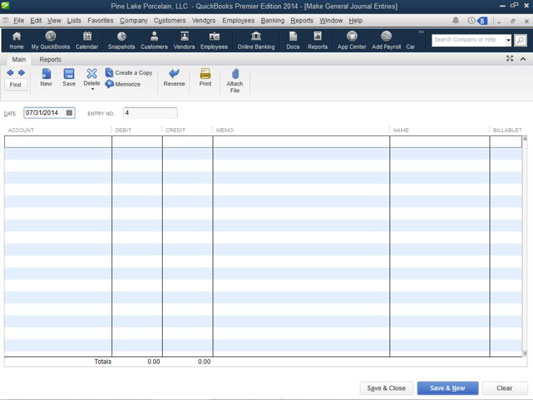Image resolution: width=533 pixels, height=400 pixels.
Task: Click the Reverse journal entry icon
Action: pos(174,73)
